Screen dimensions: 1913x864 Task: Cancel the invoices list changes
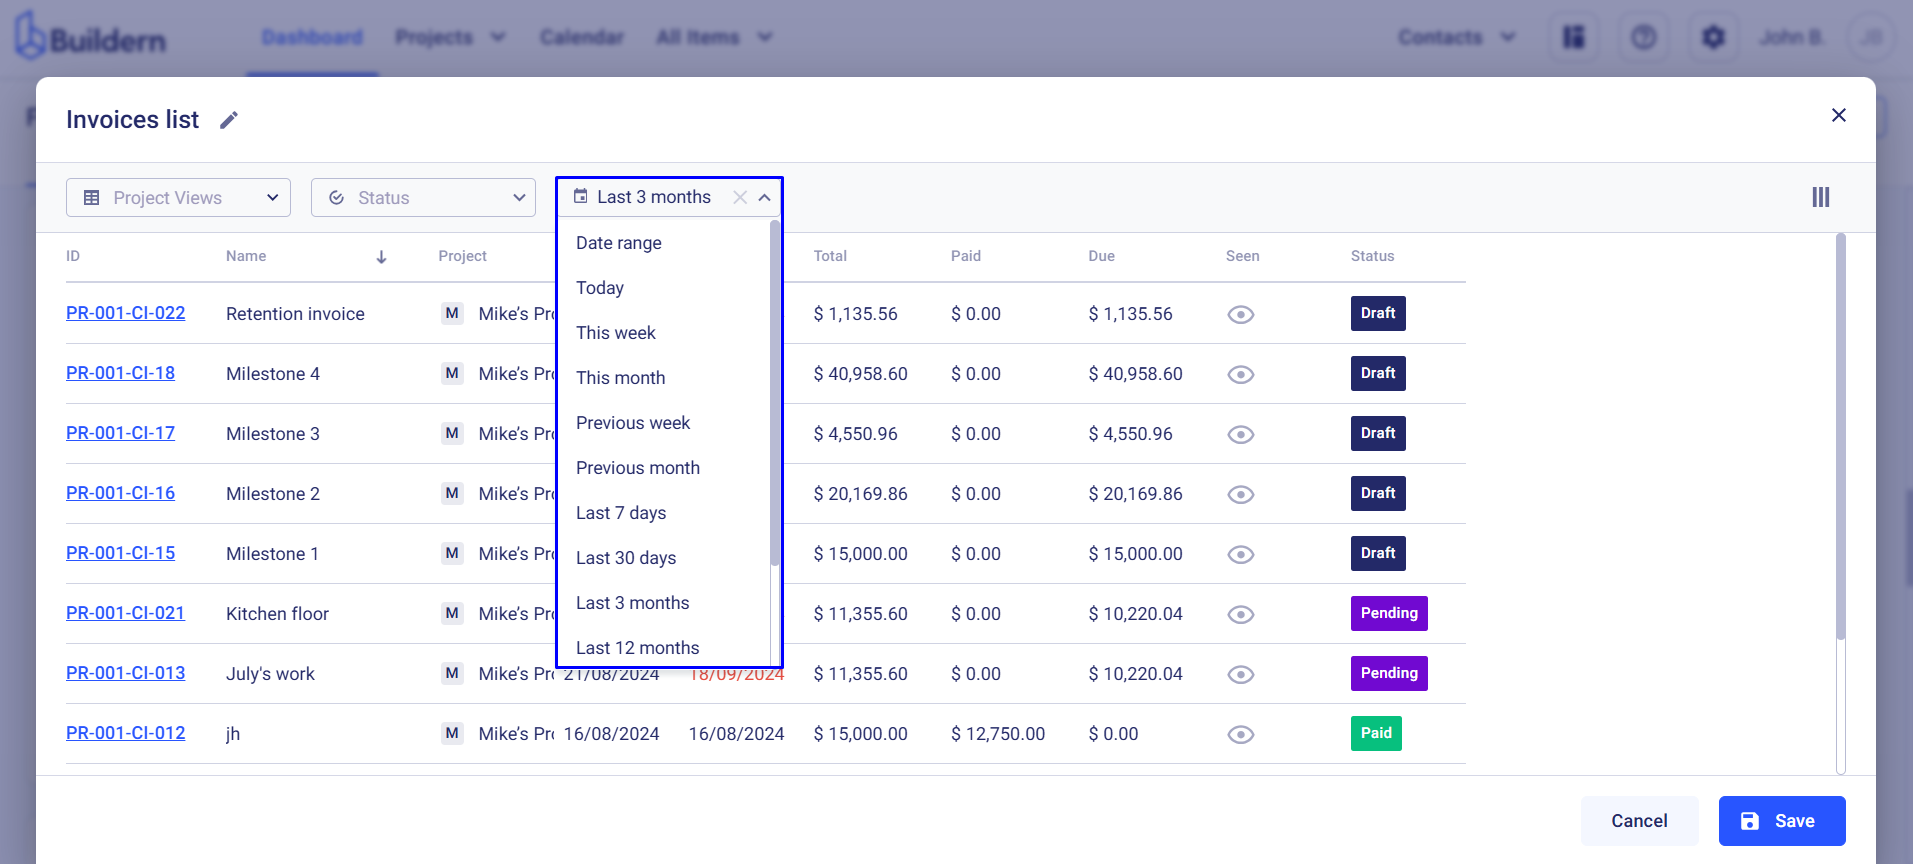pyautogui.click(x=1639, y=821)
